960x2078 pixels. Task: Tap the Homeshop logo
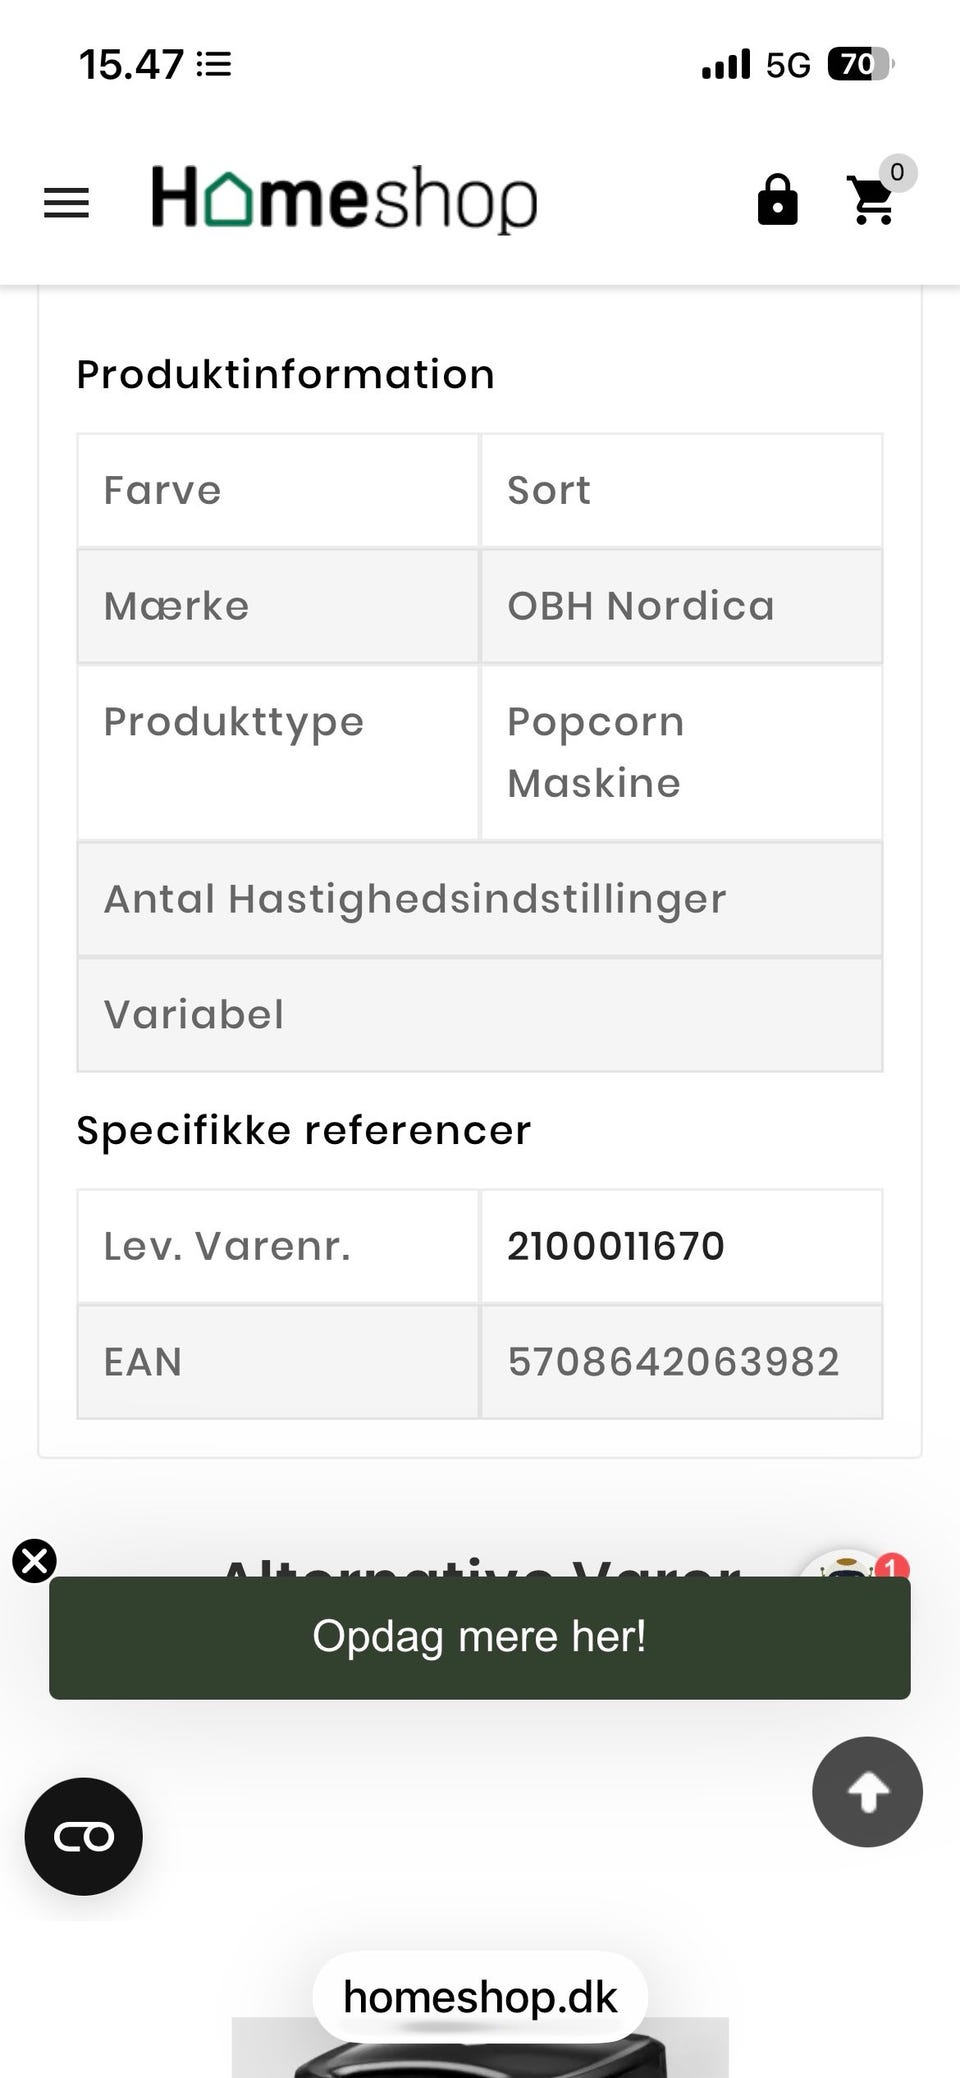343,198
